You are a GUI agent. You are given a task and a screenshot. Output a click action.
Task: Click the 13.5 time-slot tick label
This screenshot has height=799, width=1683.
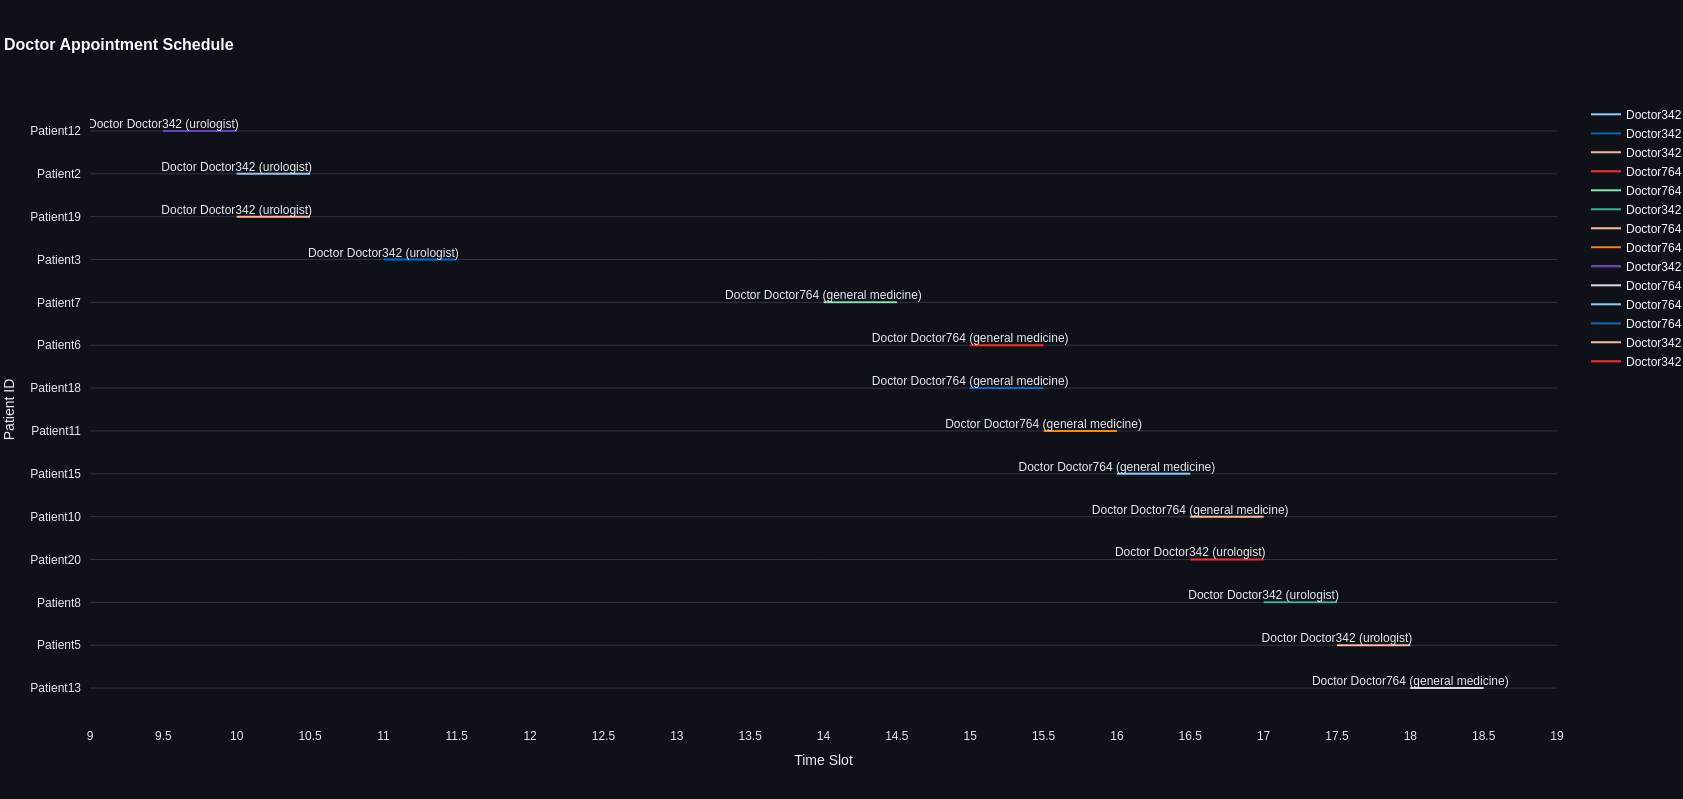coord(750,736)
